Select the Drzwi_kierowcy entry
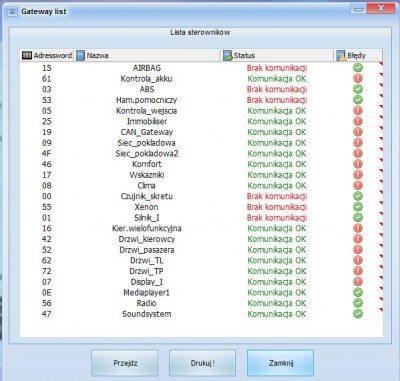400x381 pixels. (x=147, y=239)
